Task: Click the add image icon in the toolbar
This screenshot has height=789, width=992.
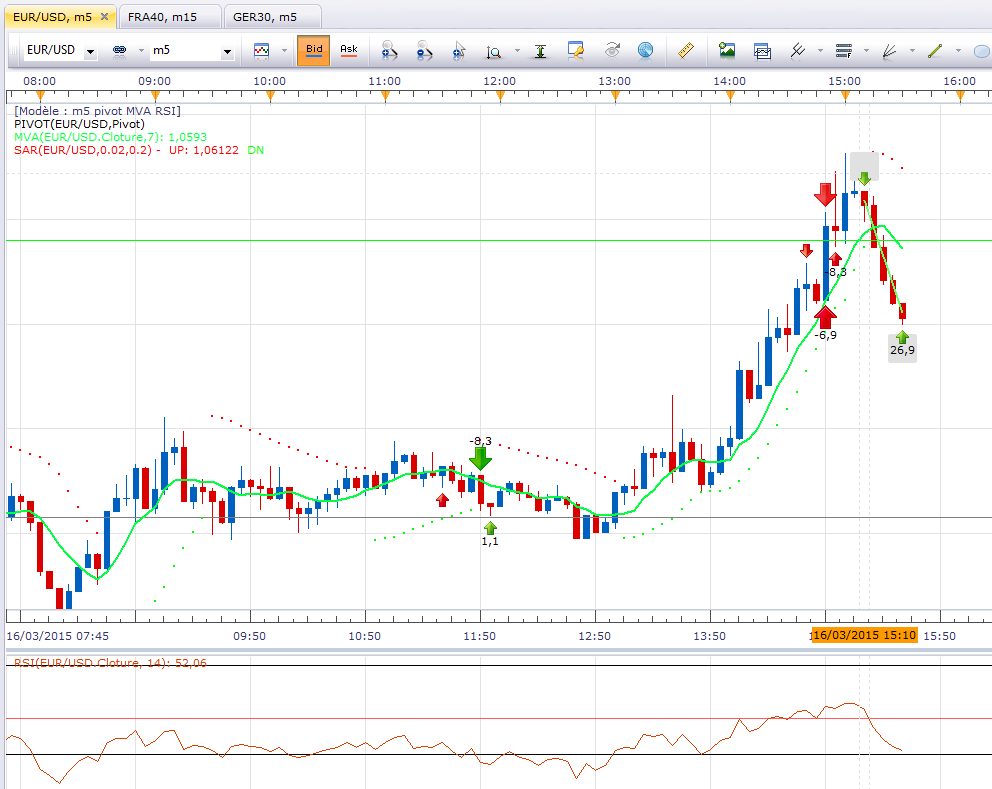Action: [727, 51]
